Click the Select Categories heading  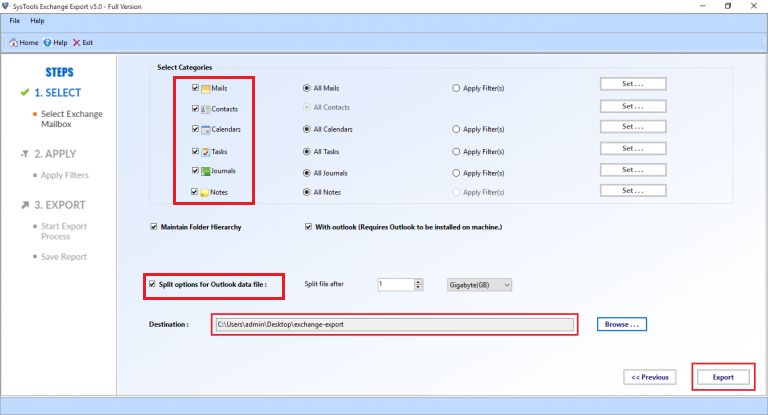tap(185, 67)
